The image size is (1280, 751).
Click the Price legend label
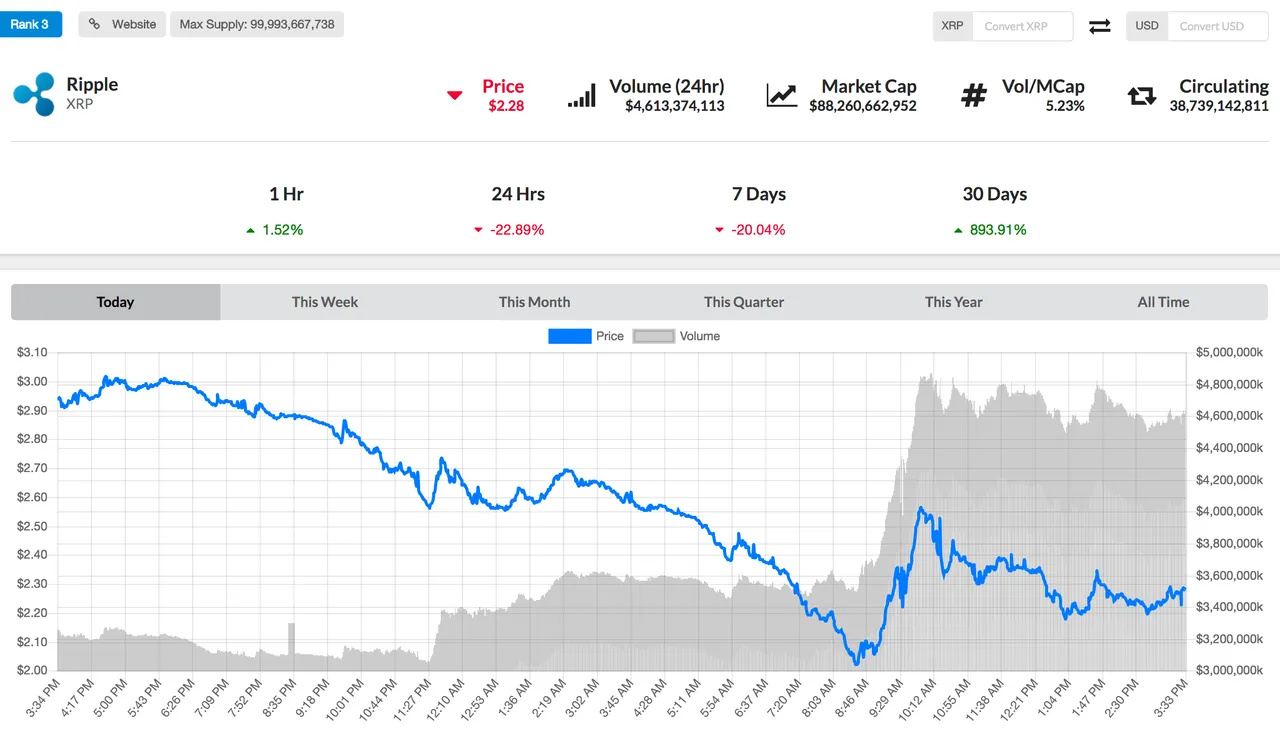(x=610, y=336)
